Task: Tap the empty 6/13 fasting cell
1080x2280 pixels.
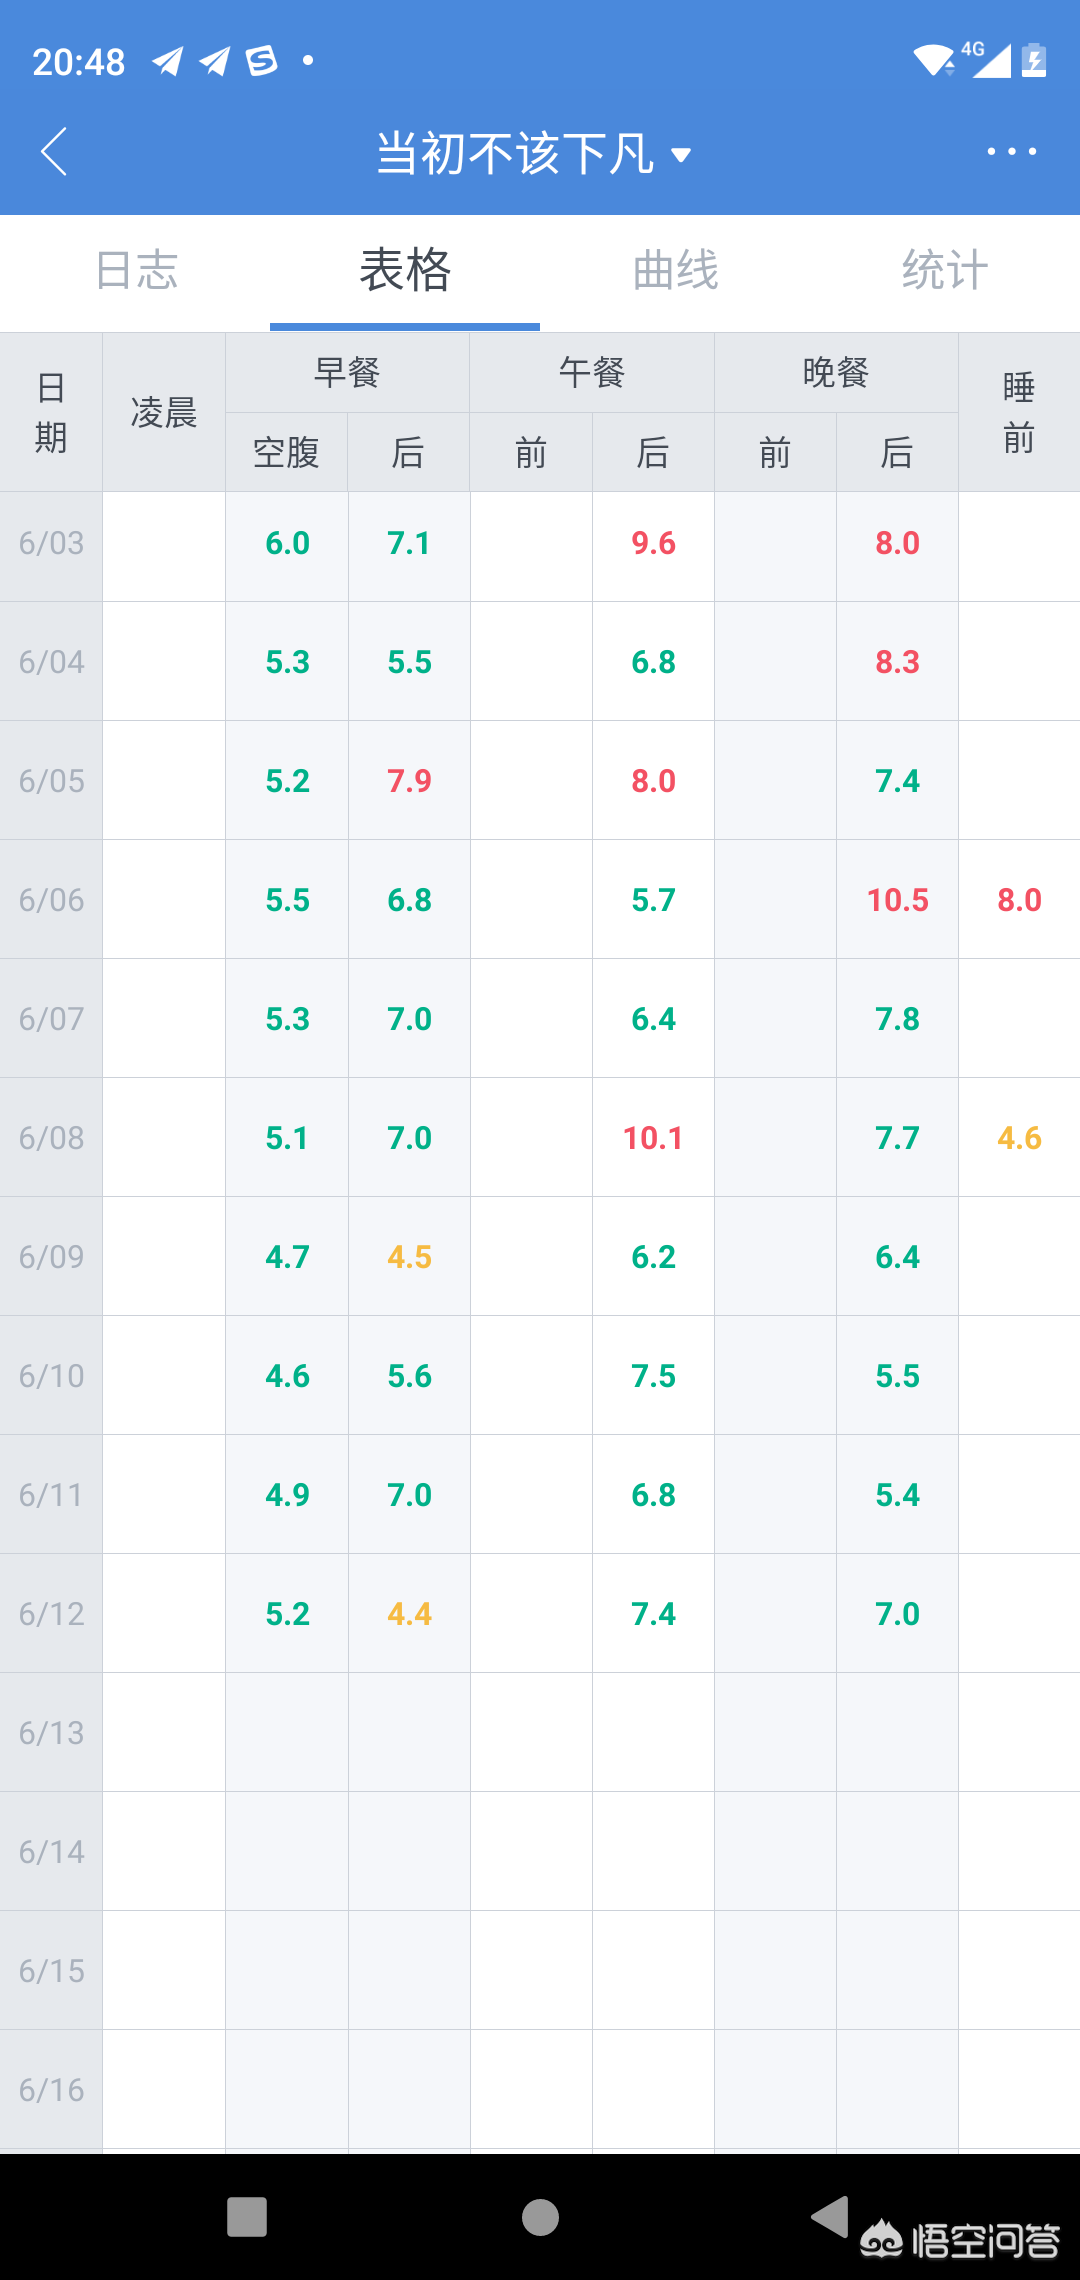Action: pos(287,1733)
